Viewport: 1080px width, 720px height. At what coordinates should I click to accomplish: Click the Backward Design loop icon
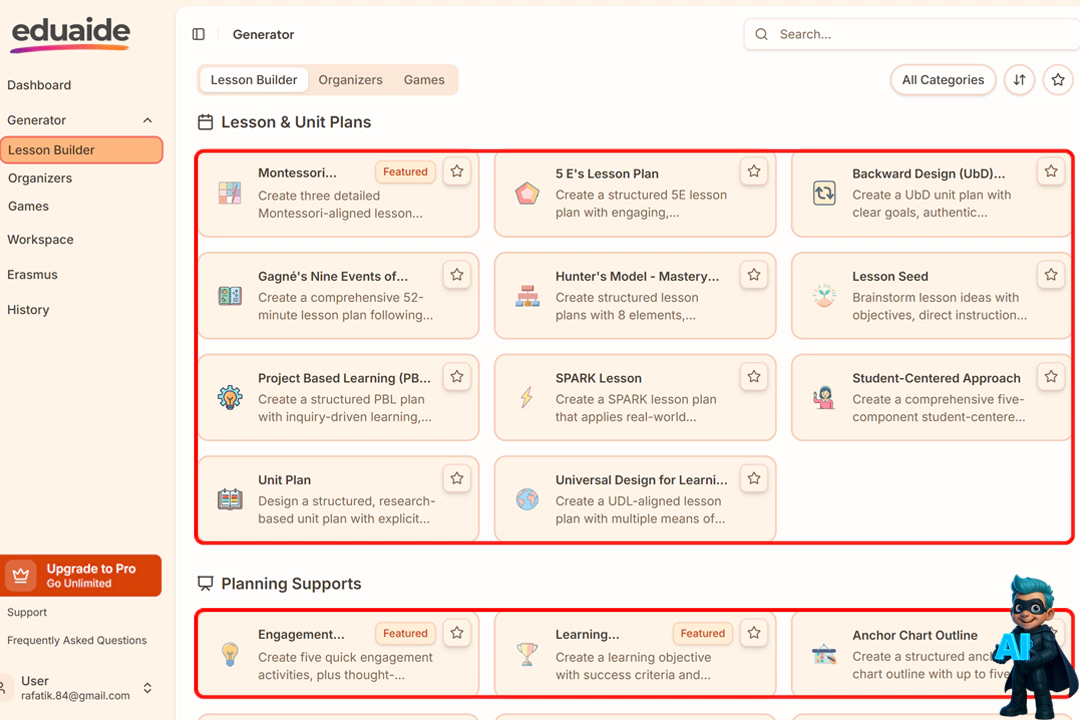(x=824, y=194)
